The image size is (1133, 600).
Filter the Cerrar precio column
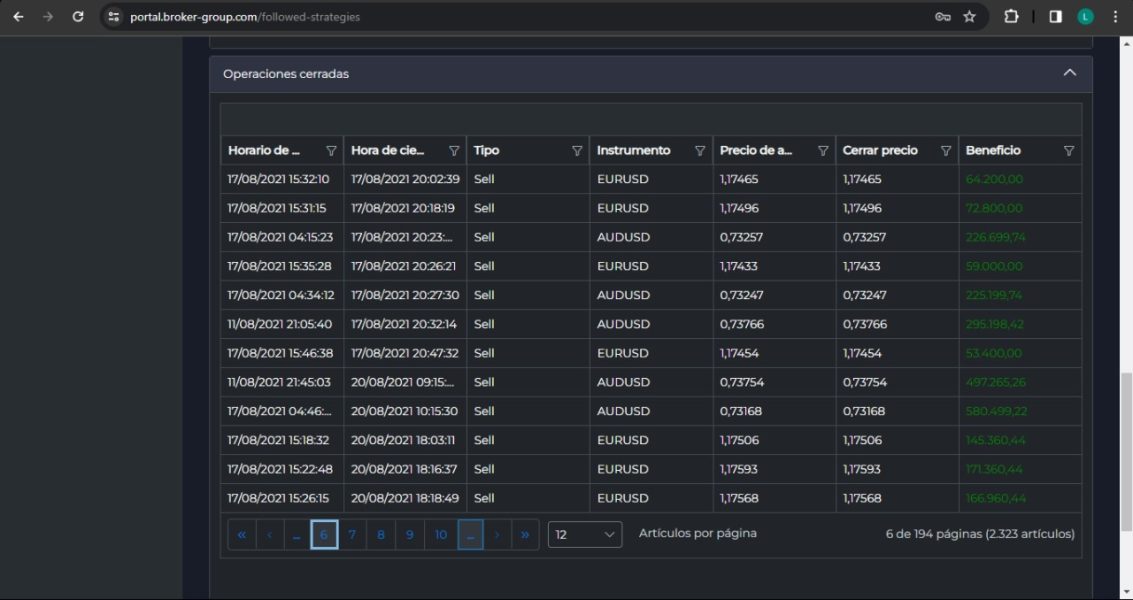click(946, 151)
